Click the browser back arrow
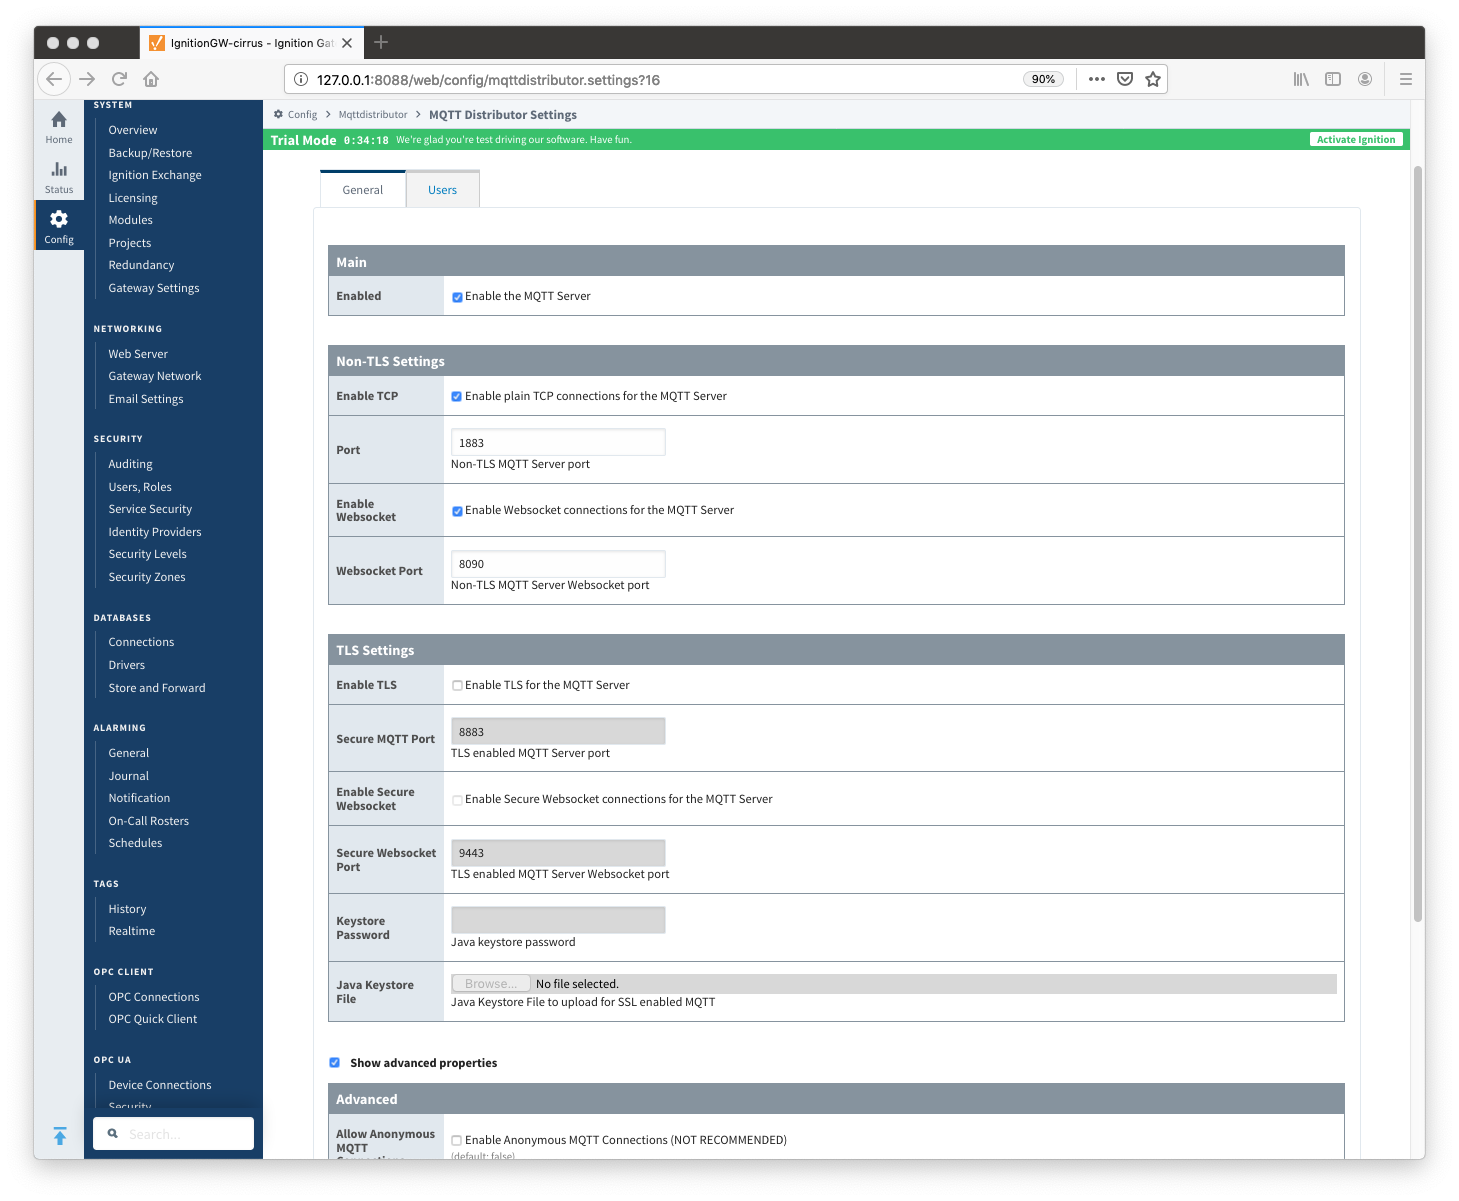 click(54, 79)
